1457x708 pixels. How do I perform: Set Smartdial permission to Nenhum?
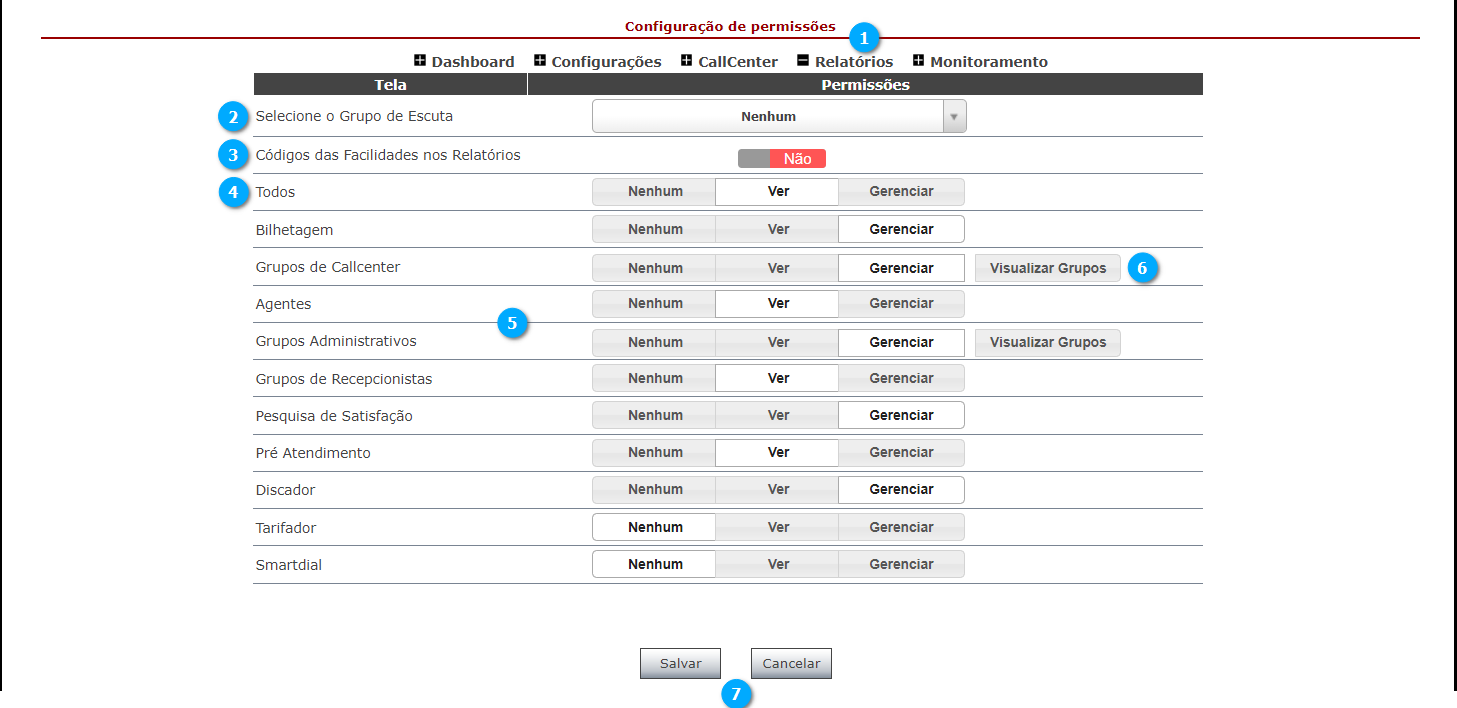[x=655, y=564]
